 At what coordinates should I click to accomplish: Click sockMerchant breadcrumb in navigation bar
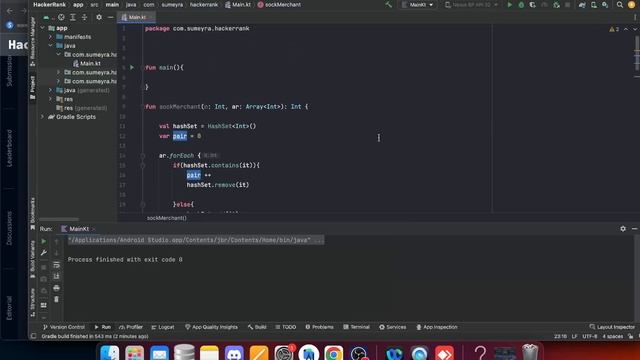[x=279, y=5]
